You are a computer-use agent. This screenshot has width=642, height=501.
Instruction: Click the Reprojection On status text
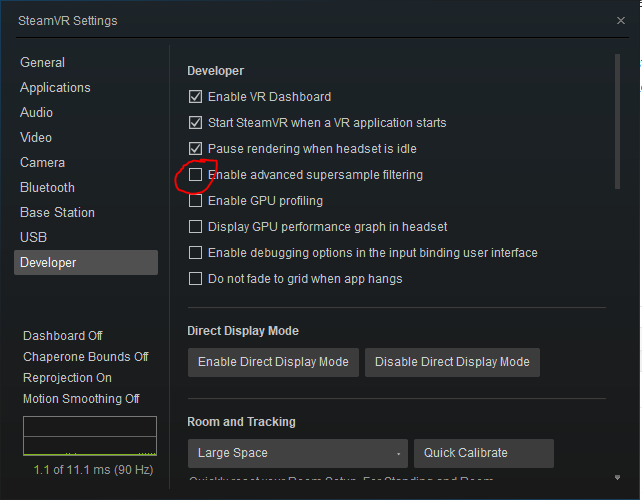click(x=67, y=377)
